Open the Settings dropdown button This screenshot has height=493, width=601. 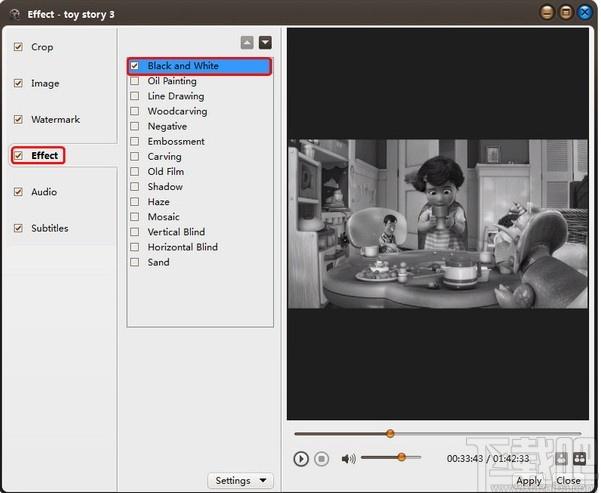click(240, 481)
